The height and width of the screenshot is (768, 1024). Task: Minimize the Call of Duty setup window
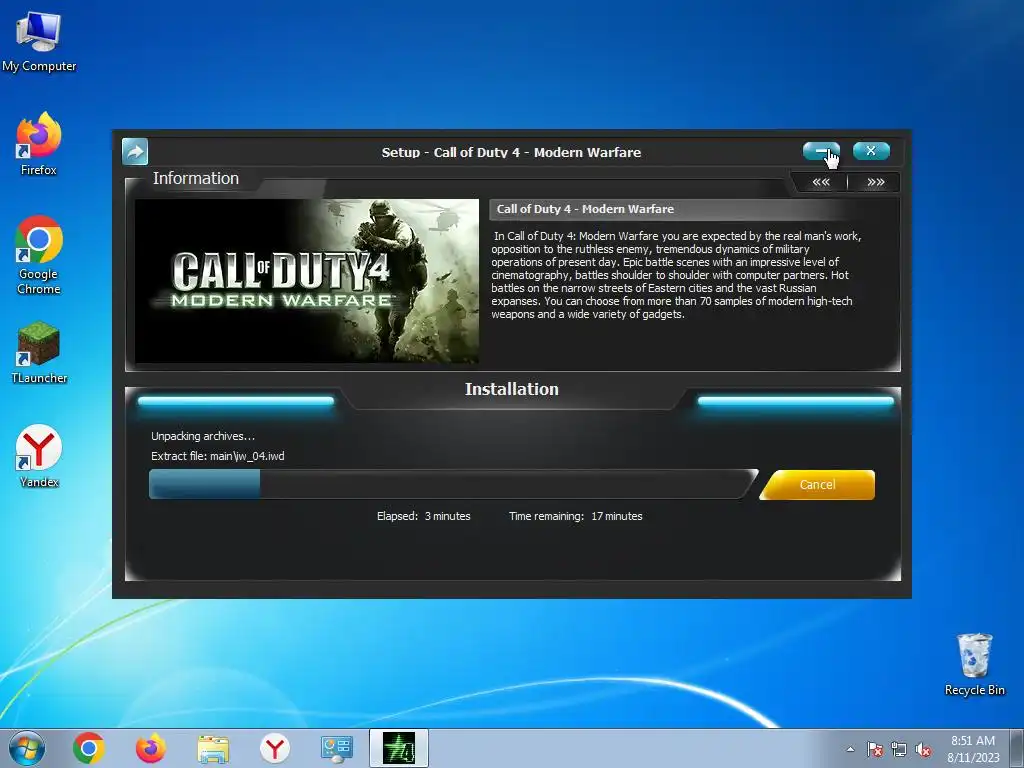click(821, 151)
